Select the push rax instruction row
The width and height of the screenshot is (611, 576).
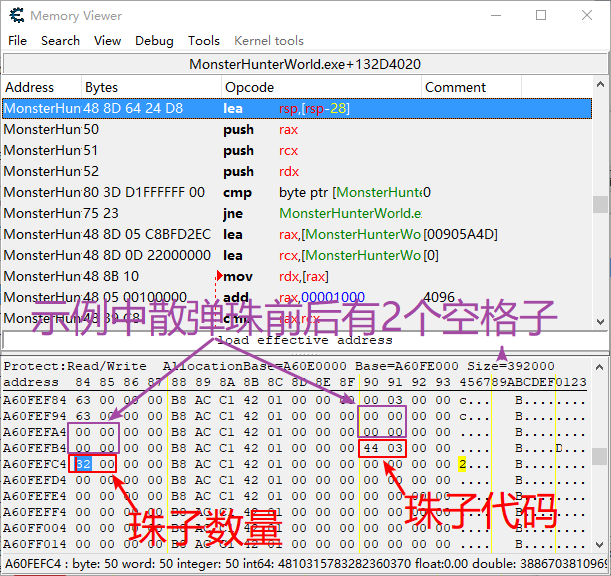[297, 129]
